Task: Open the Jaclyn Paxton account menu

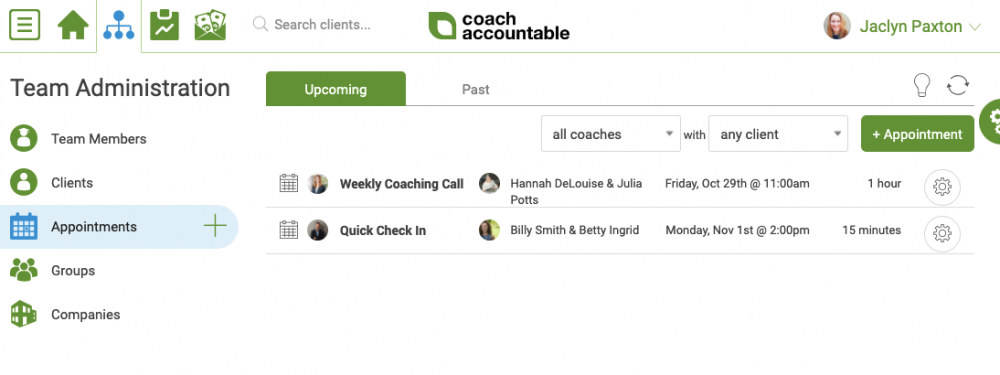Action: tap(902, 26)
